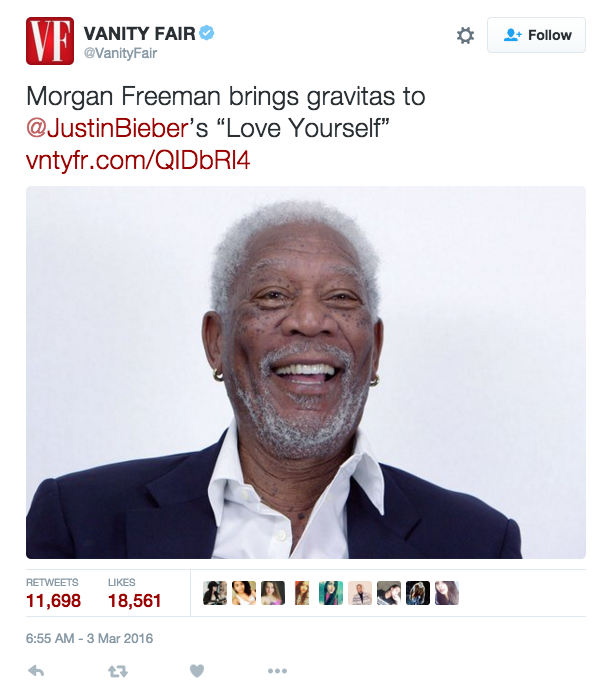Viewport: 607px width, 687px height.
Task: Like the tweet with heart icon
Action: click(197, 671)
